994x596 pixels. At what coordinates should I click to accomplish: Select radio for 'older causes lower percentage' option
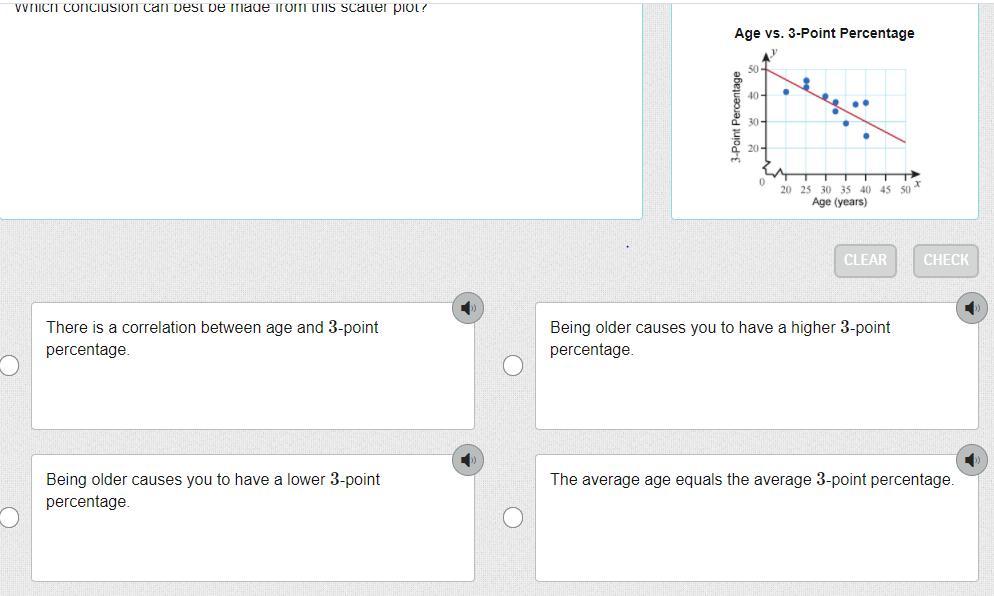tap(9, 517)
